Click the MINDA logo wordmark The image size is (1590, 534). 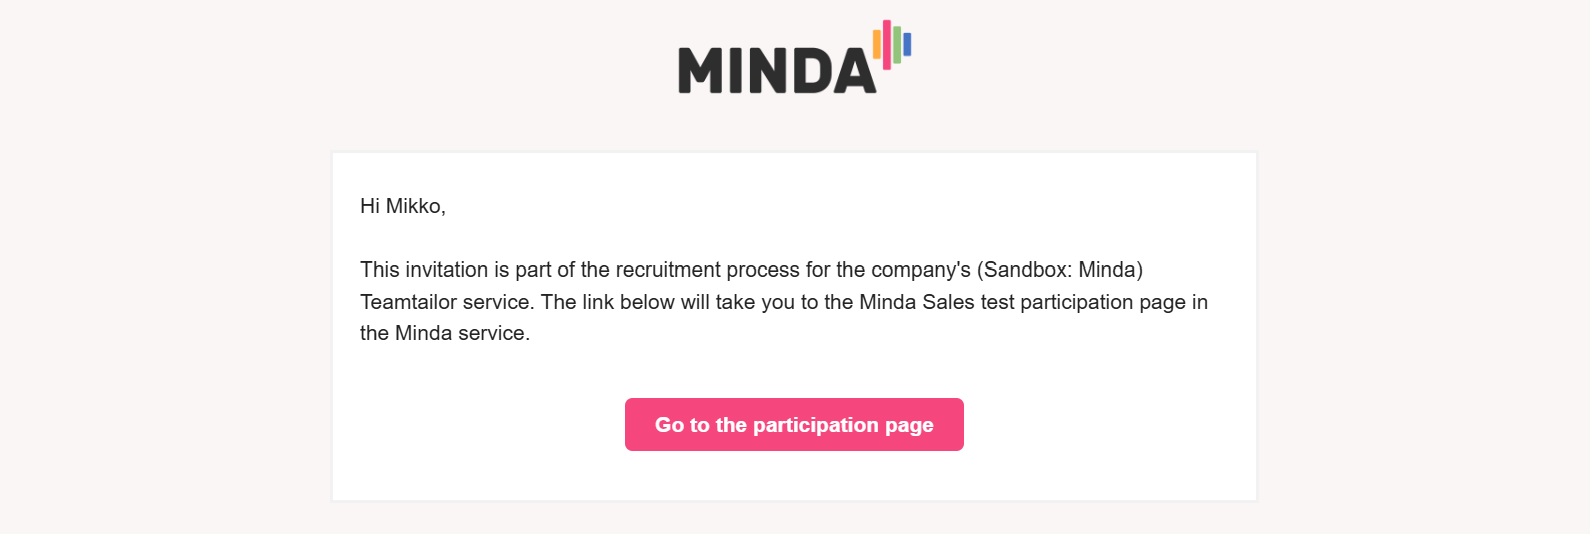pyautogui.click(x=777, y=70)
